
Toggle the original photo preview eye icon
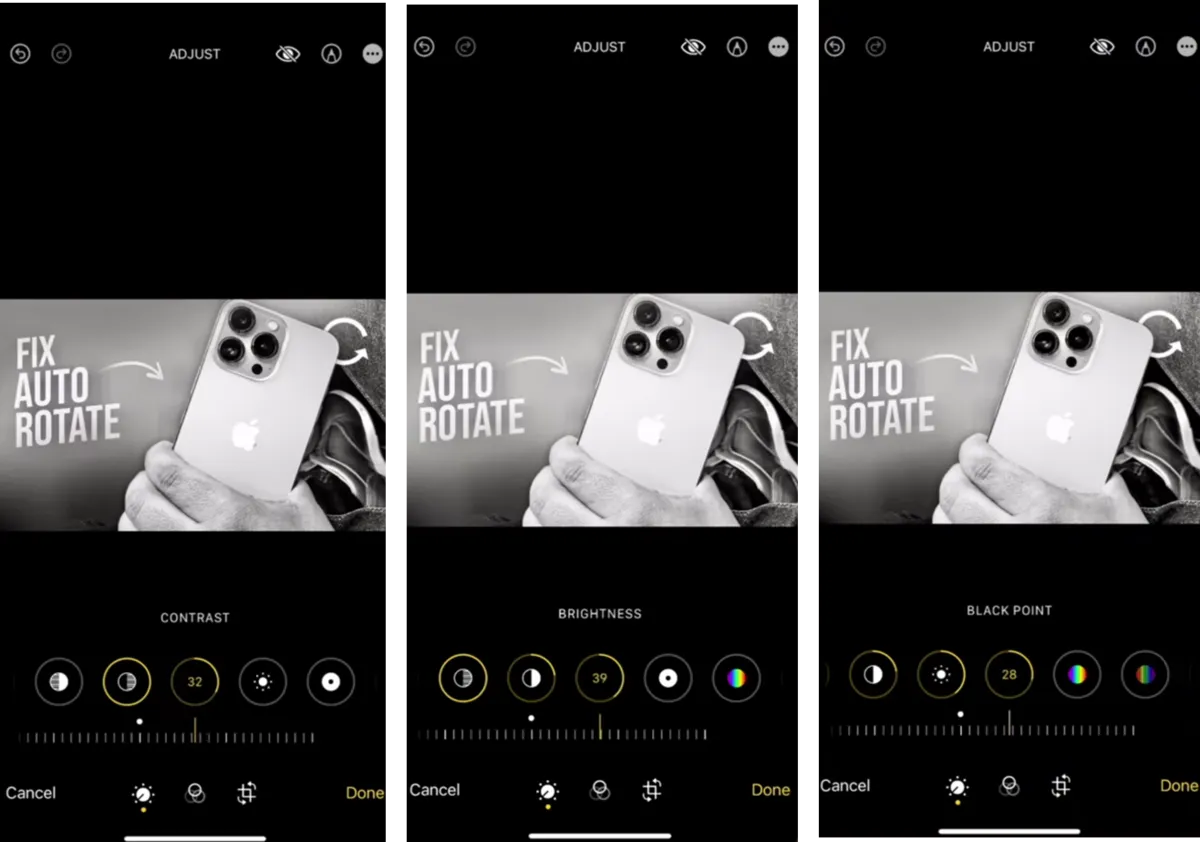[288, 53]
